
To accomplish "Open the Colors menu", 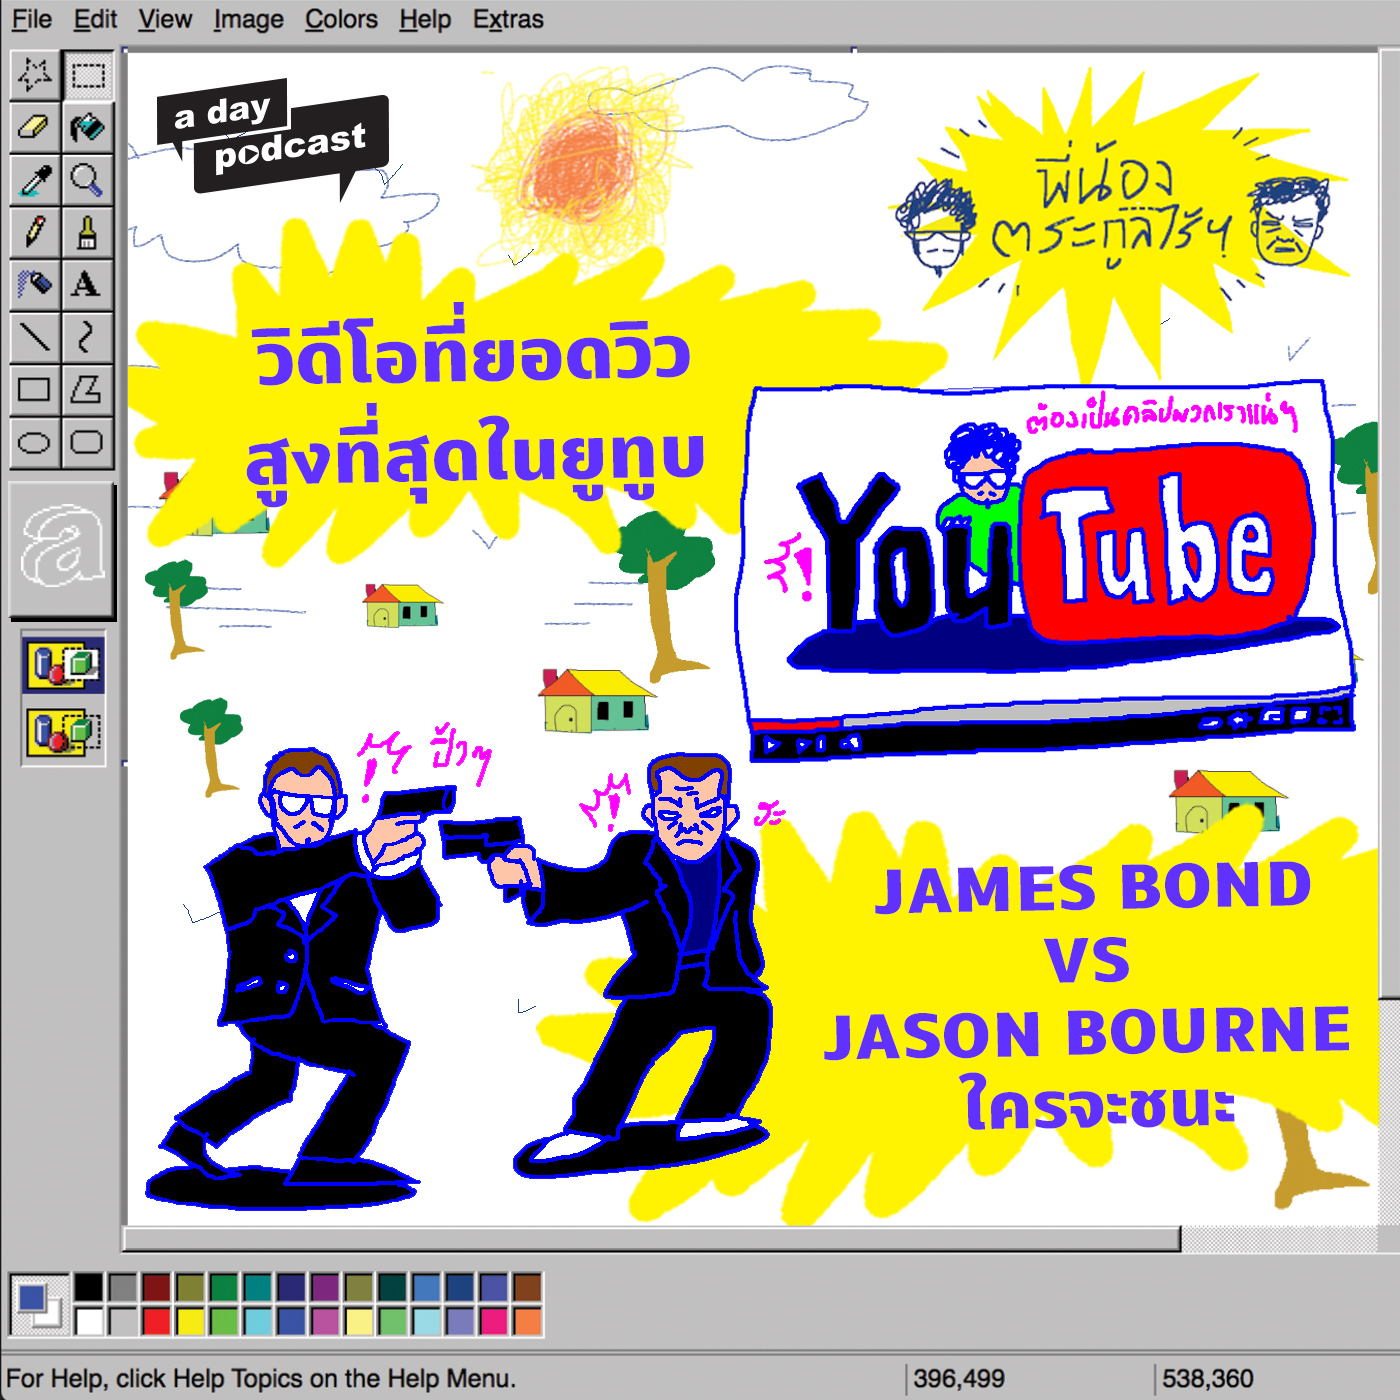I will (x=341, y=19).
